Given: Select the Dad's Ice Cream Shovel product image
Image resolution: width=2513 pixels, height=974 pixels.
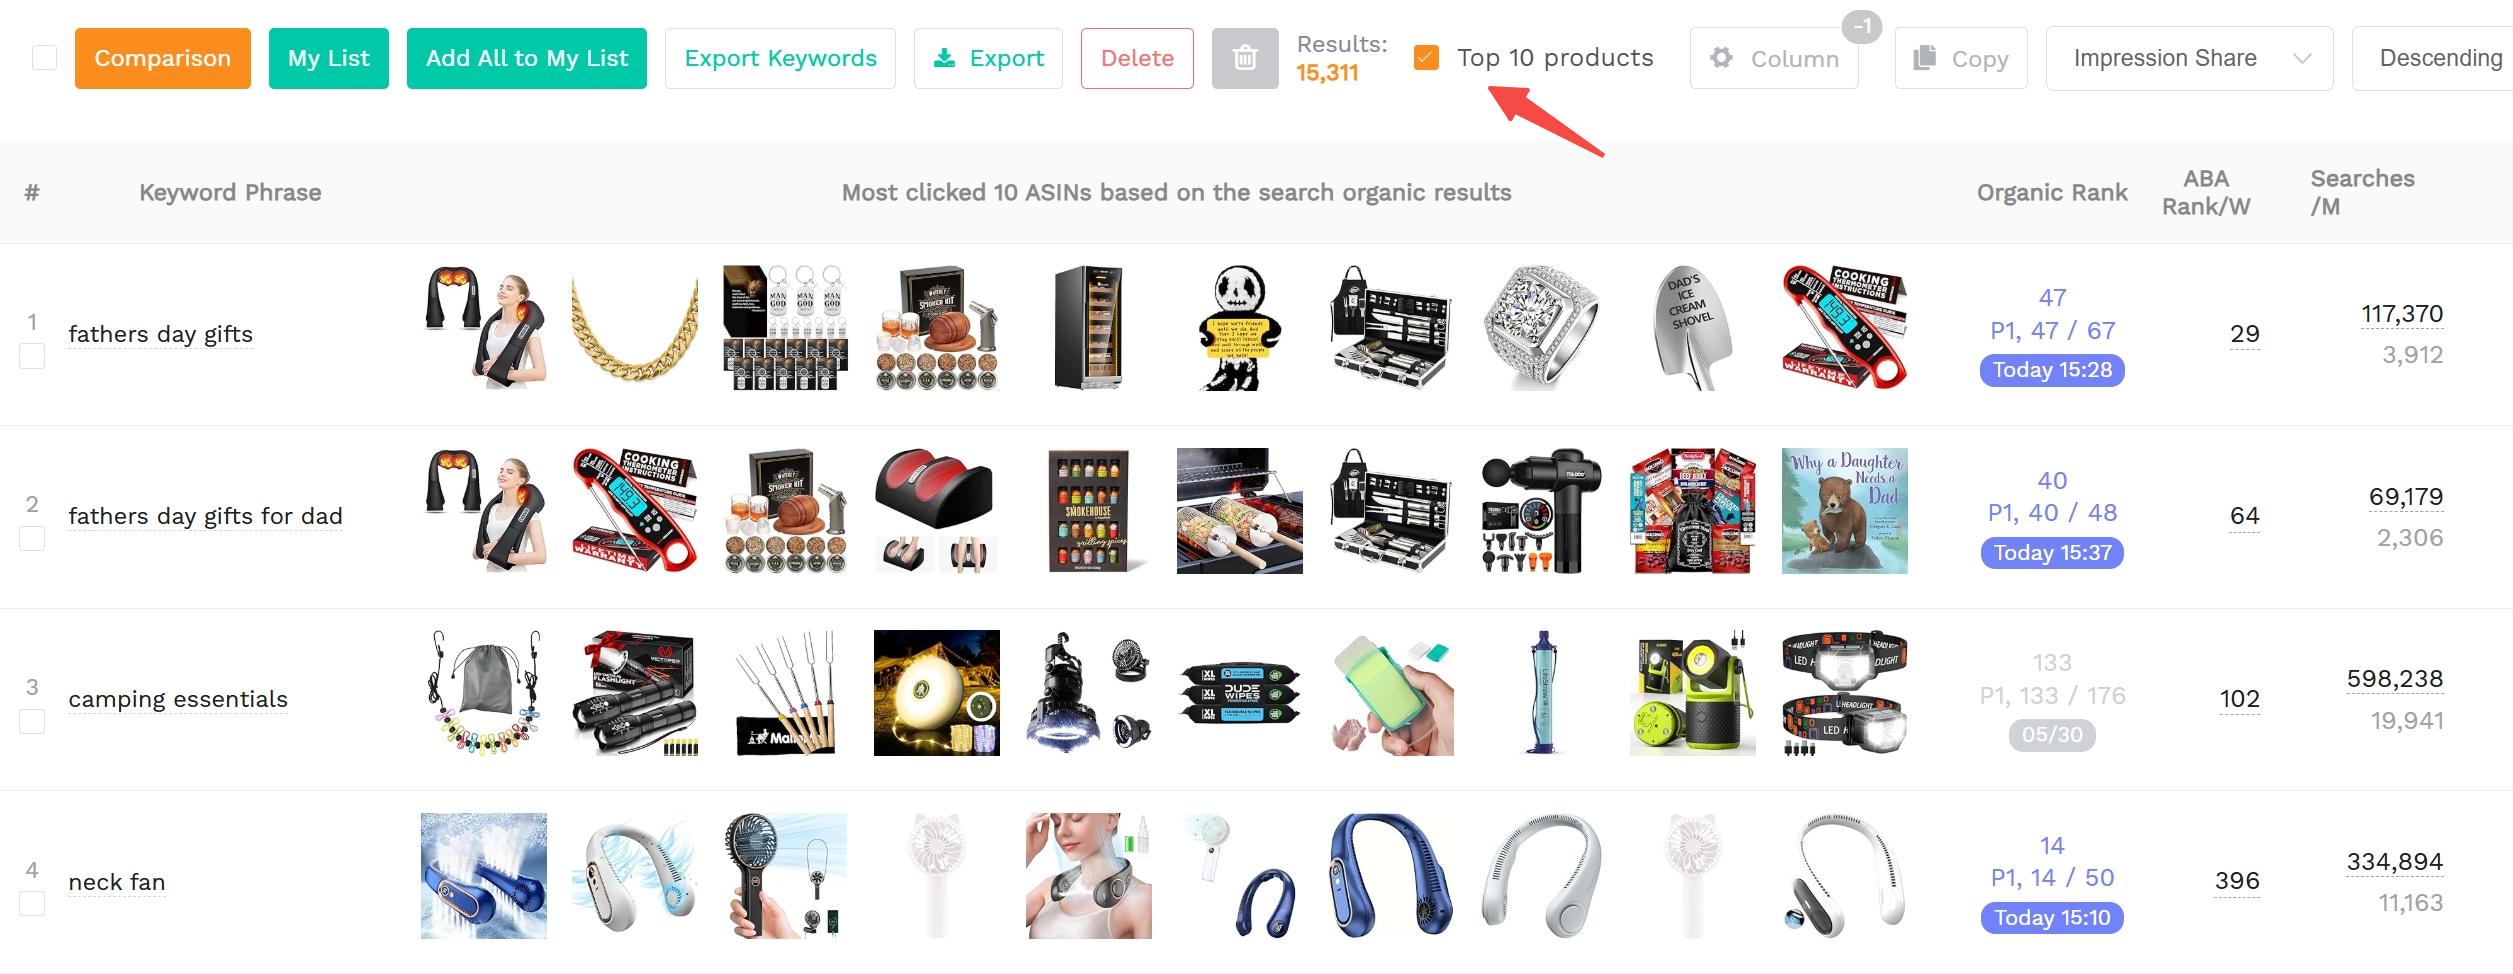Looking at the screenshot, I should tap(1692, 327).
